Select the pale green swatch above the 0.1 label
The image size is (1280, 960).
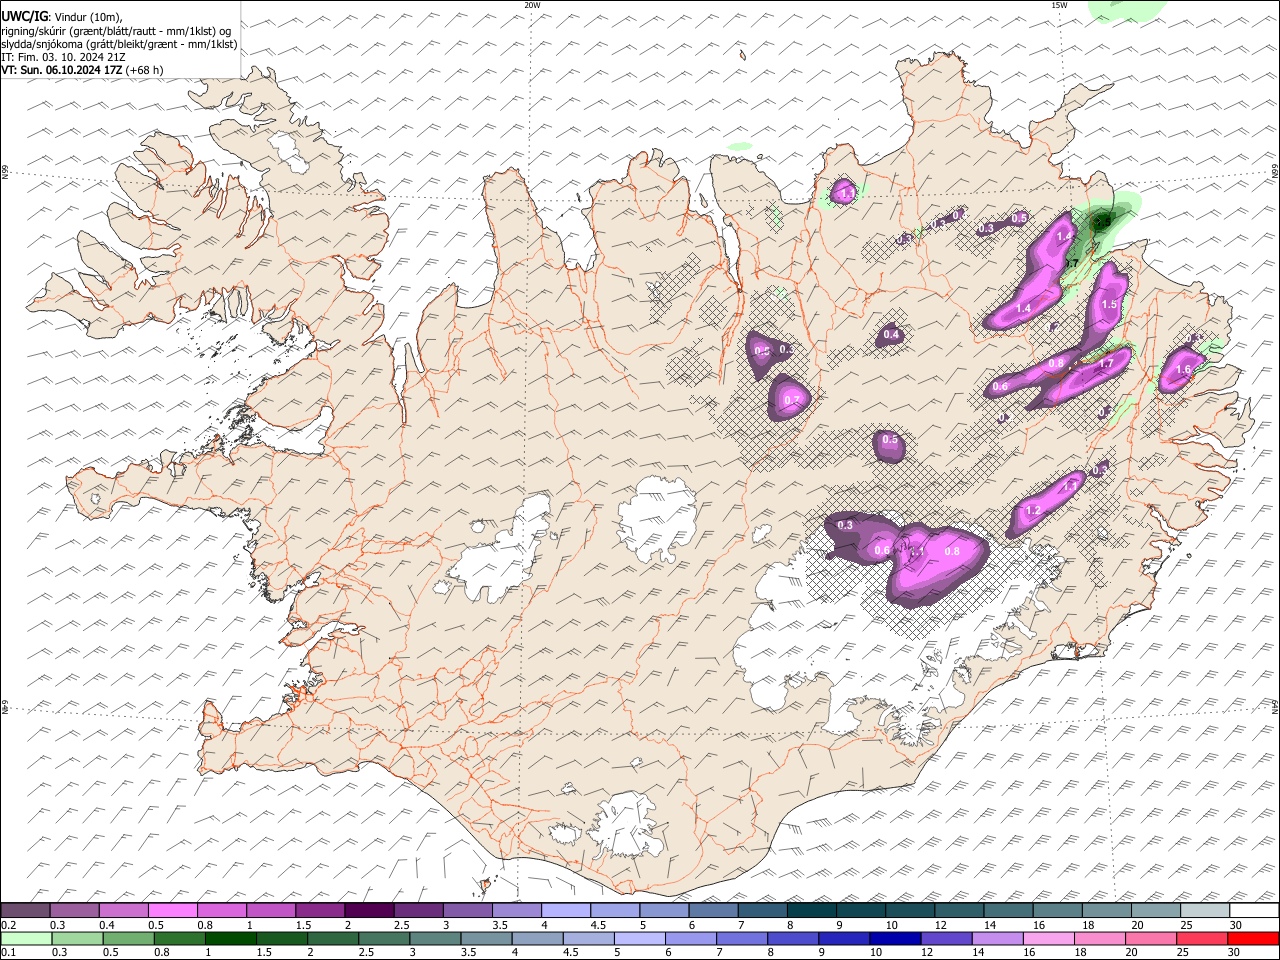point(26,938)
